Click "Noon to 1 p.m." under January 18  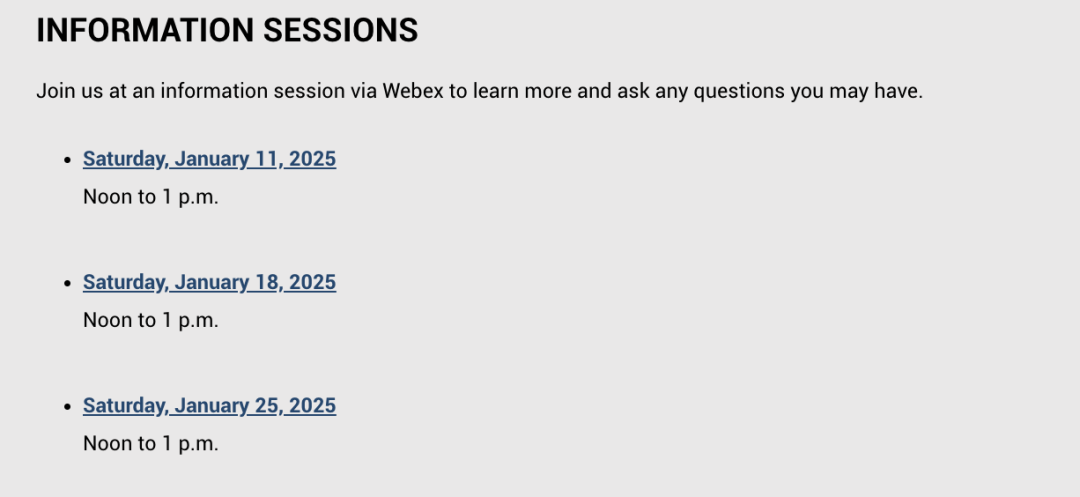click(150, 320)
